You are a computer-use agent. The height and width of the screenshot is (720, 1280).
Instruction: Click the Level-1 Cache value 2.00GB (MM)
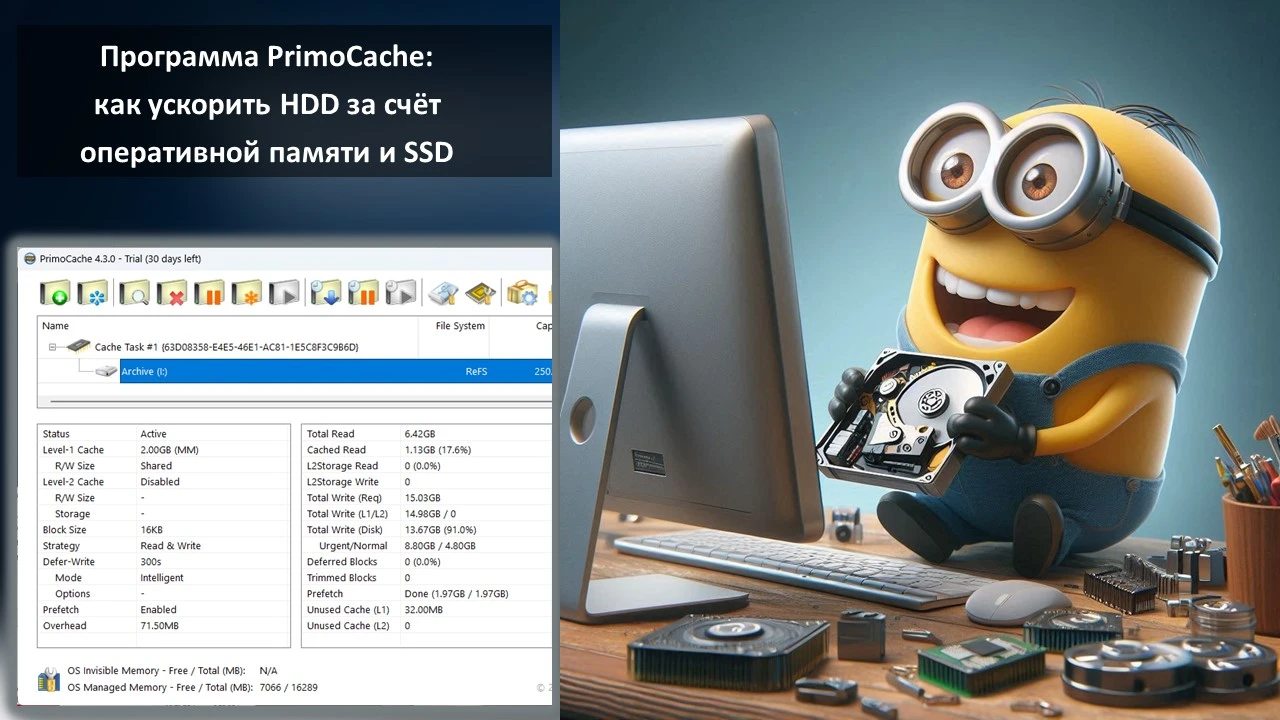point(169,450)
